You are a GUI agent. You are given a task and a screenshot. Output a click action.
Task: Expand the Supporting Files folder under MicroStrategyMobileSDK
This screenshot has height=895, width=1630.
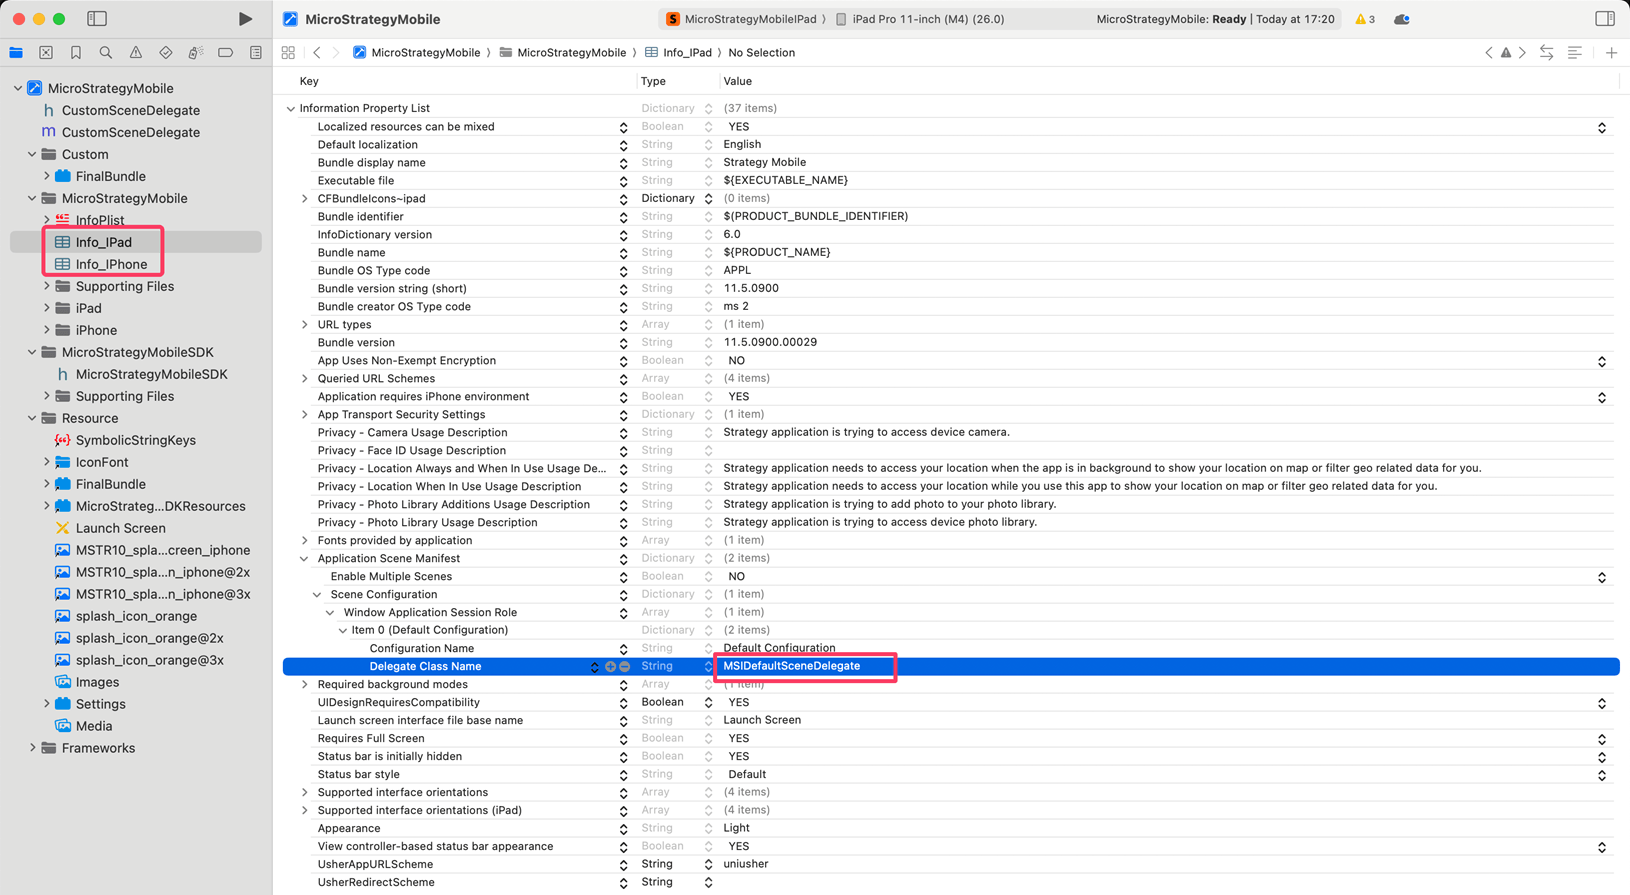tap(47, 397)
